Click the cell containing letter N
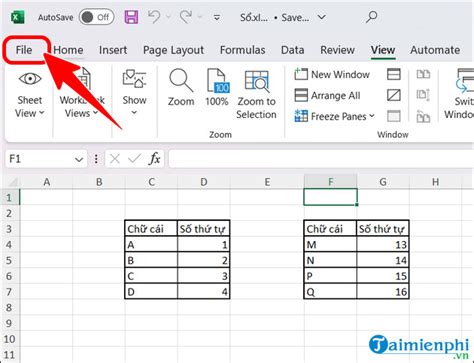The width and height of the screenshot is (474, 363). coord(330,260)
